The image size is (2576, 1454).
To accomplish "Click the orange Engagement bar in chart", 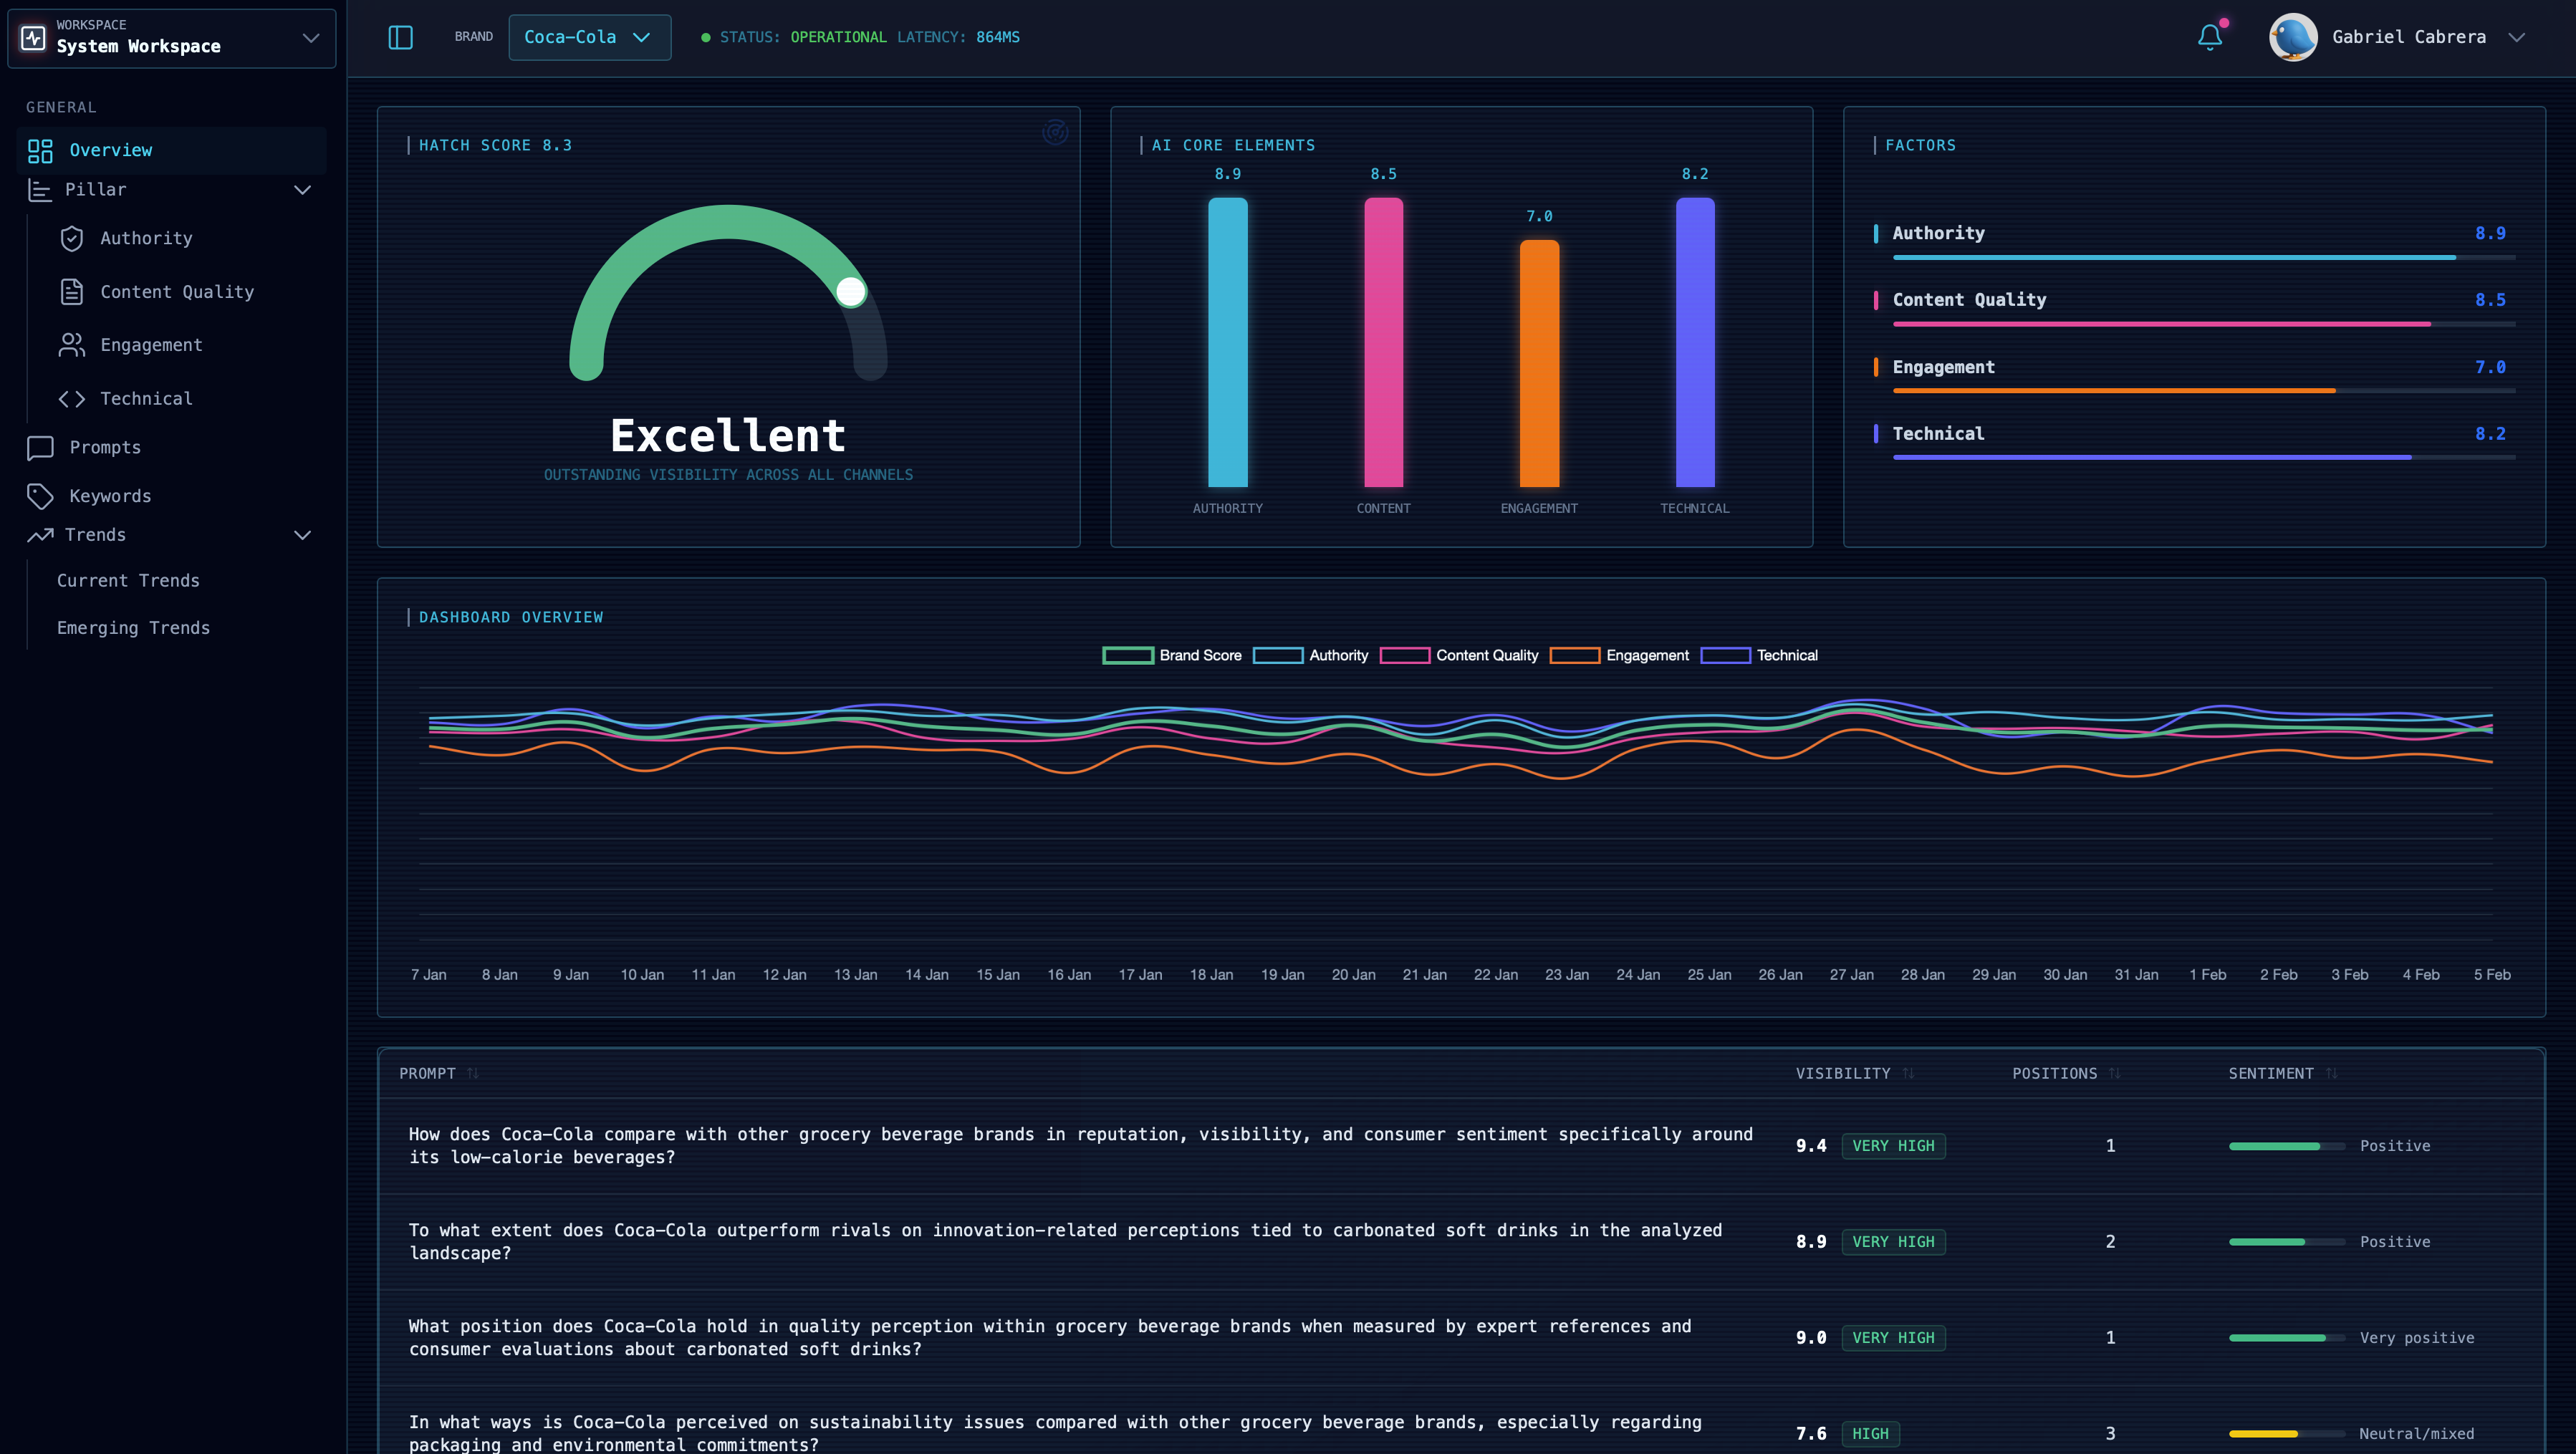I will pos(1540,364).
